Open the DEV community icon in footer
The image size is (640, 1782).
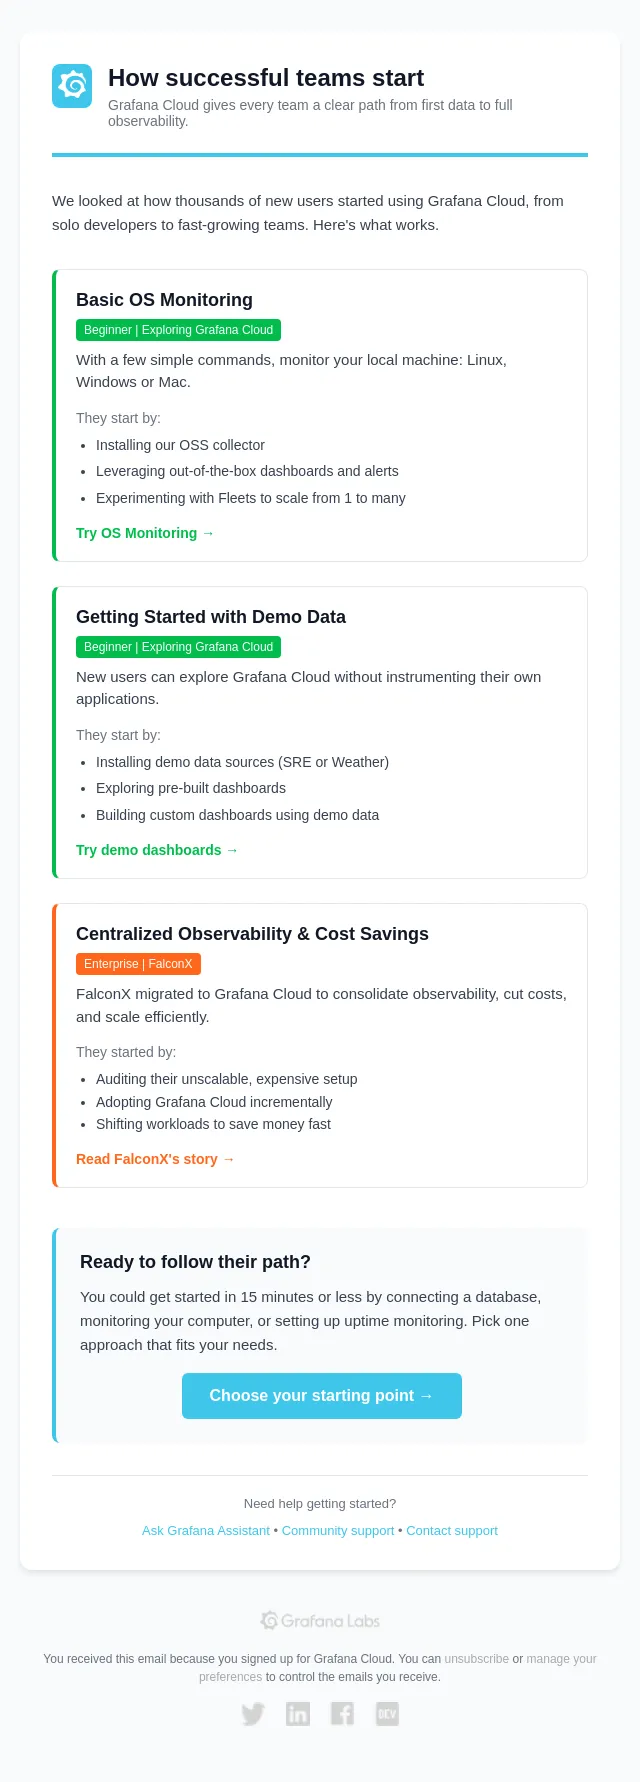click(387, 1714)
